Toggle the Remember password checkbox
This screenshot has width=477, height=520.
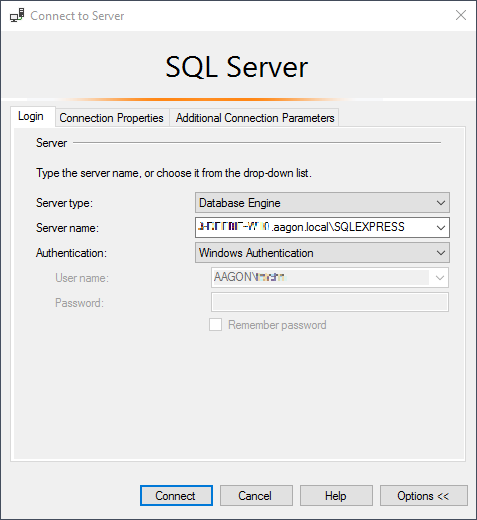215,325
